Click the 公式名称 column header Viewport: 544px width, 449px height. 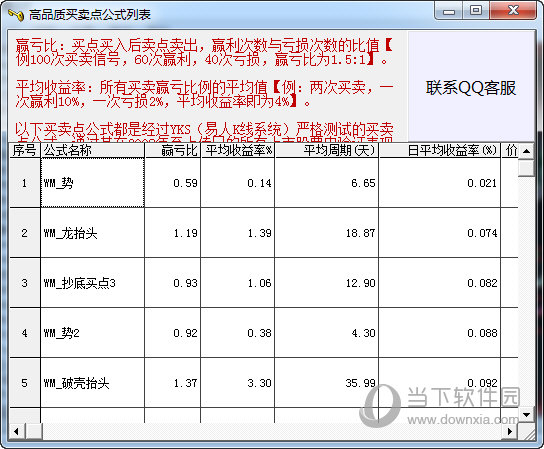(92, 150)
